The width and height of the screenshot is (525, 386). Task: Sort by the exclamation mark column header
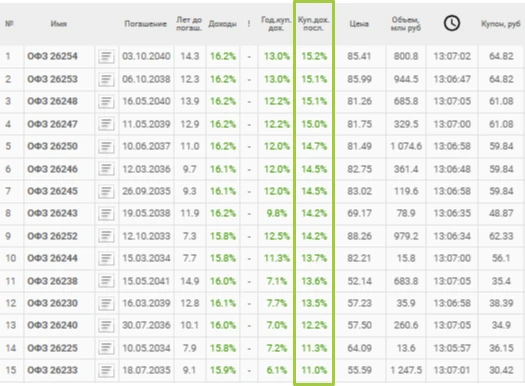tap(249, 24)
